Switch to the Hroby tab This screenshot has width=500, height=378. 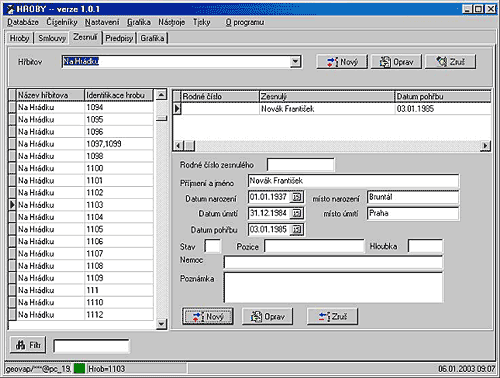(20, 38)
